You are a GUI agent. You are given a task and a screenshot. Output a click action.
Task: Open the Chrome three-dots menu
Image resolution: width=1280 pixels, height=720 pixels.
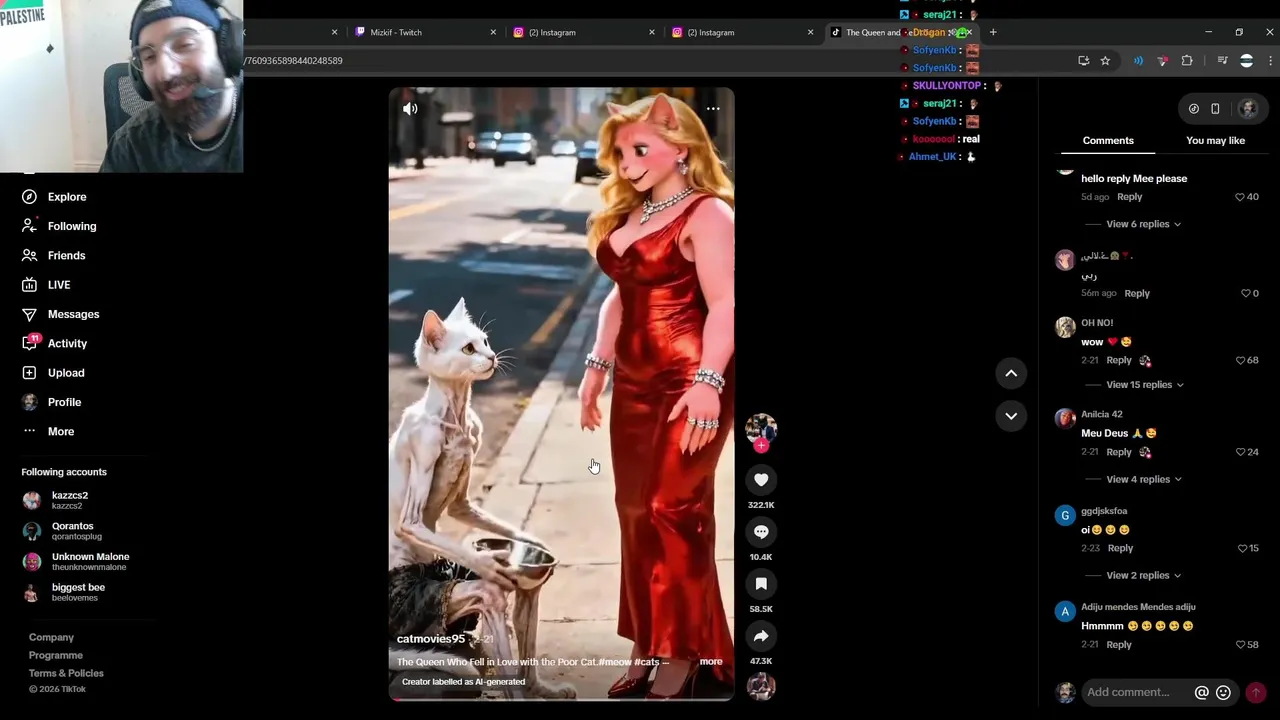(1270, 61)
